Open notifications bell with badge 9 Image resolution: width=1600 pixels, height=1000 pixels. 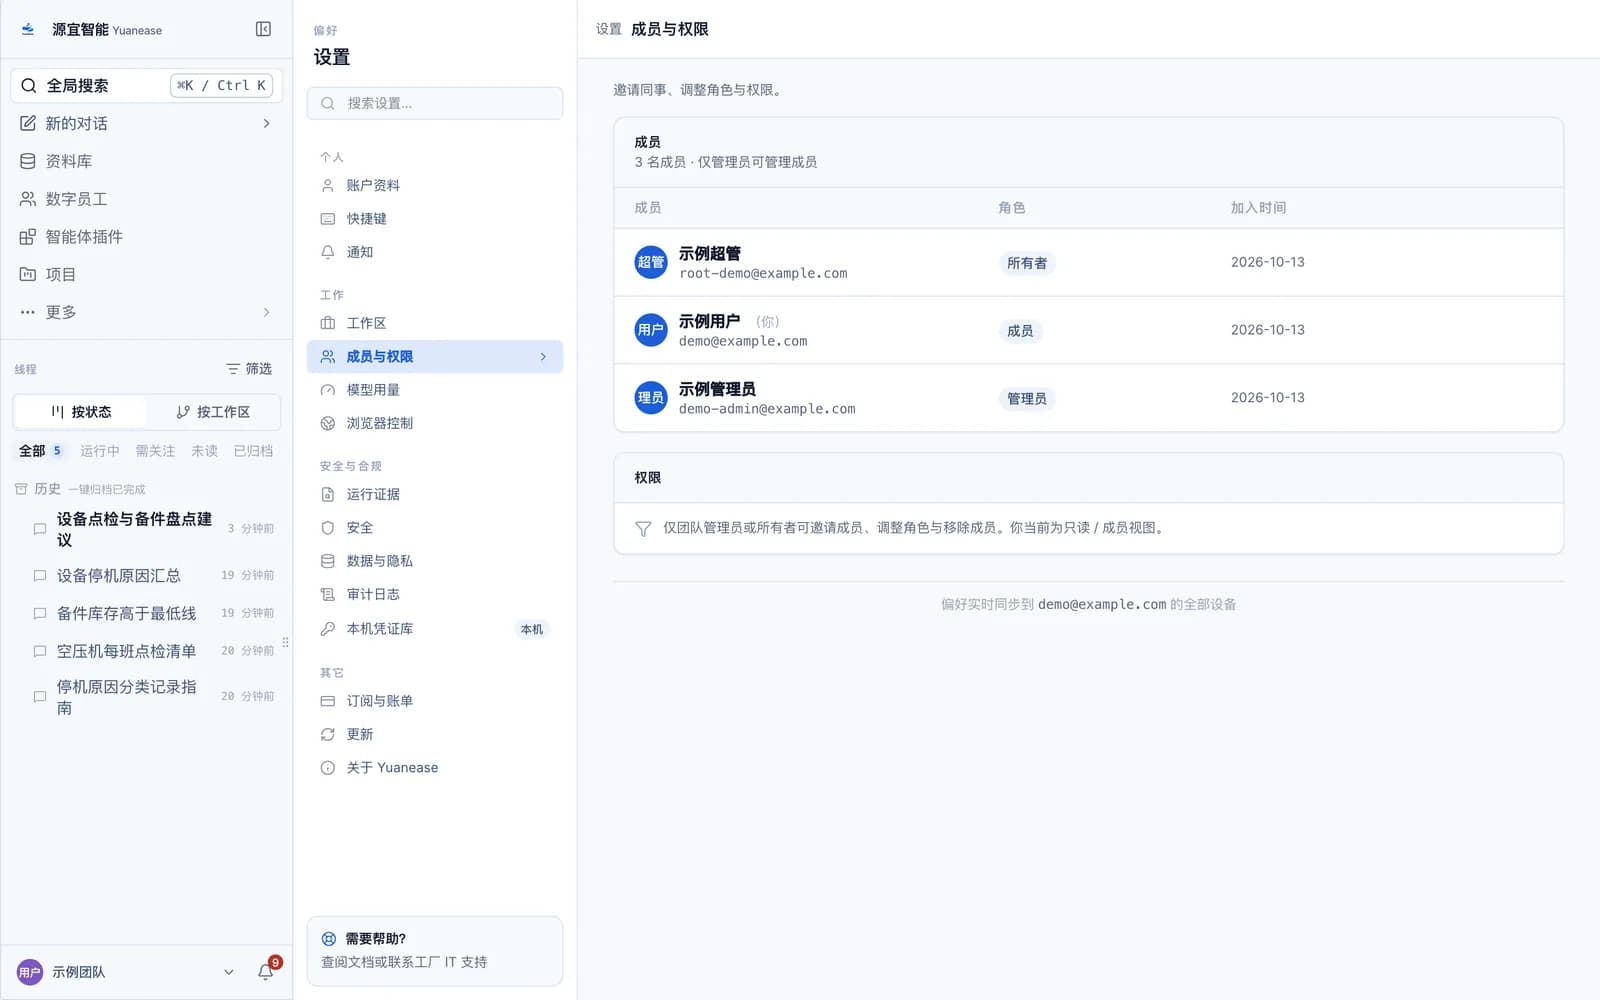(x=266, y=971)
